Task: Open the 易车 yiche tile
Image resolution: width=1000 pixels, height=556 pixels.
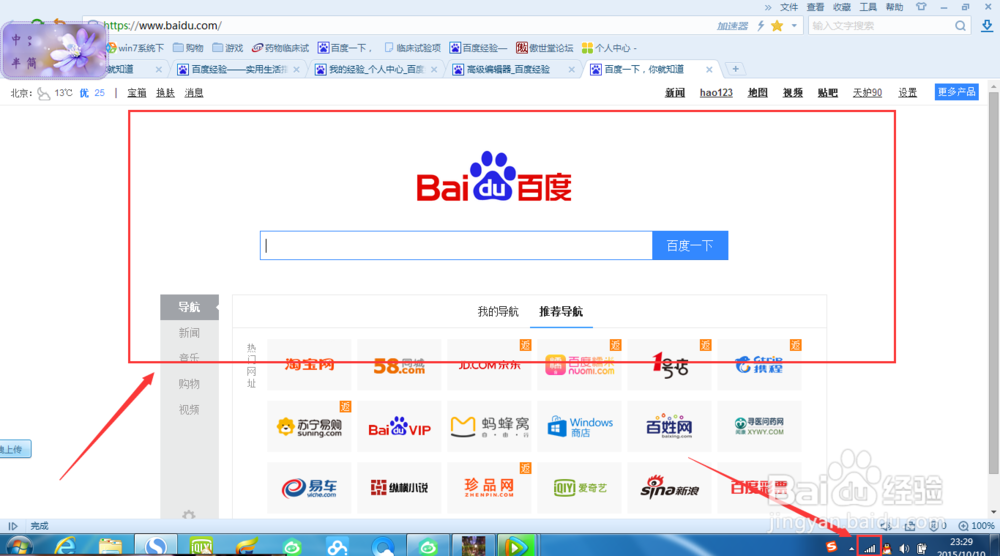Action: point(309,488)
